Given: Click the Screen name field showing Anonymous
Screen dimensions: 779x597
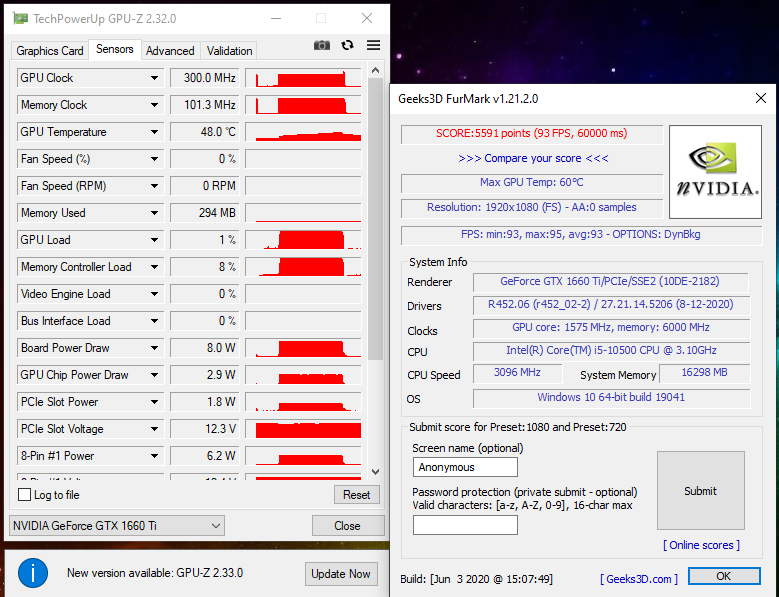Looking at the screenshot, I should [x=465, y=467].
